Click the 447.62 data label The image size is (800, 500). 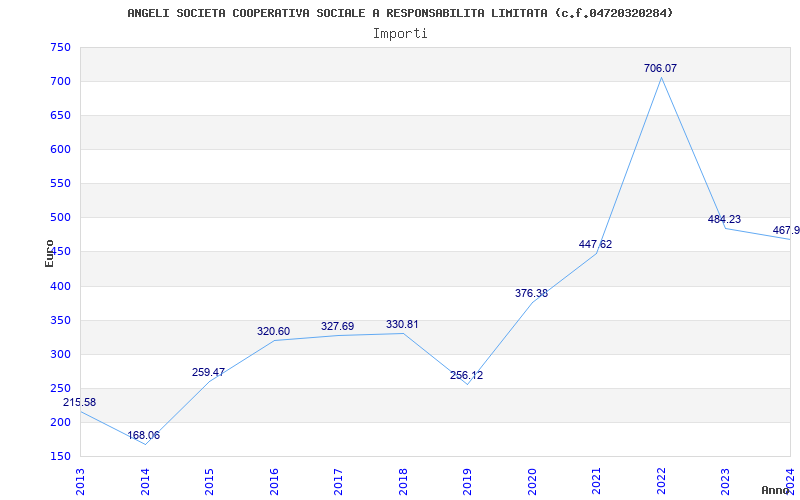pos(595,244)
